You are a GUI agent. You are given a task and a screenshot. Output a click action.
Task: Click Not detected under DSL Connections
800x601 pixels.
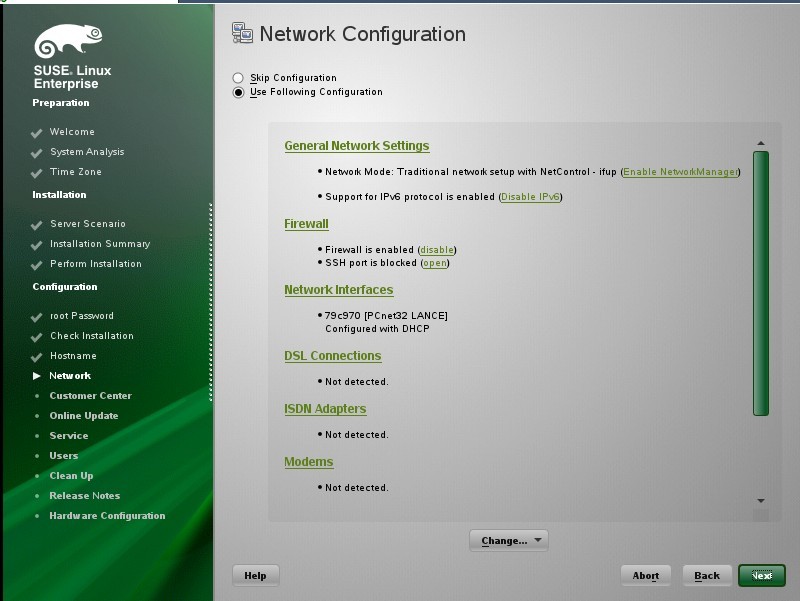click(357, 382)
